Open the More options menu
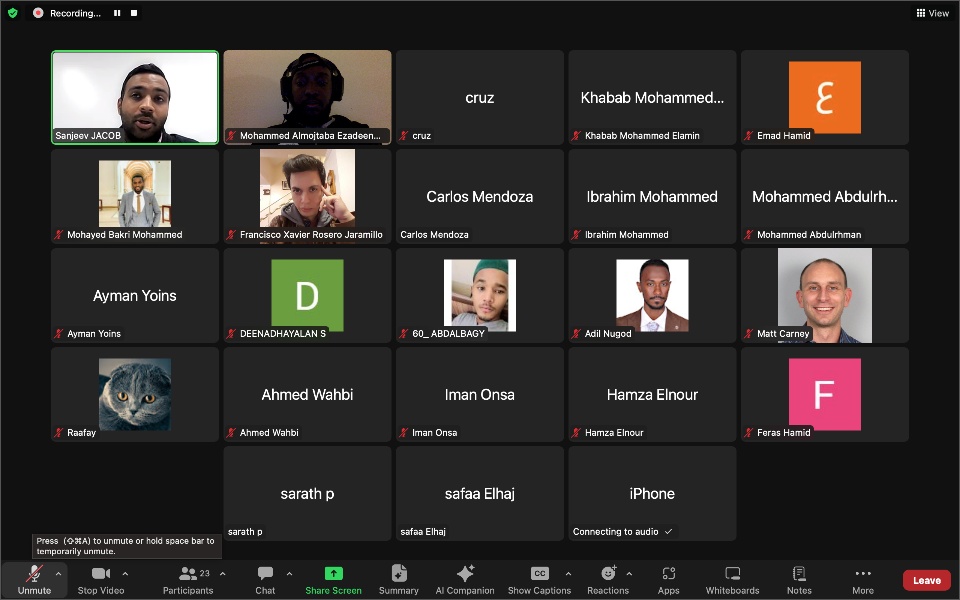The height and width of the screenshot is (600, 960). [x=863, y=579]
